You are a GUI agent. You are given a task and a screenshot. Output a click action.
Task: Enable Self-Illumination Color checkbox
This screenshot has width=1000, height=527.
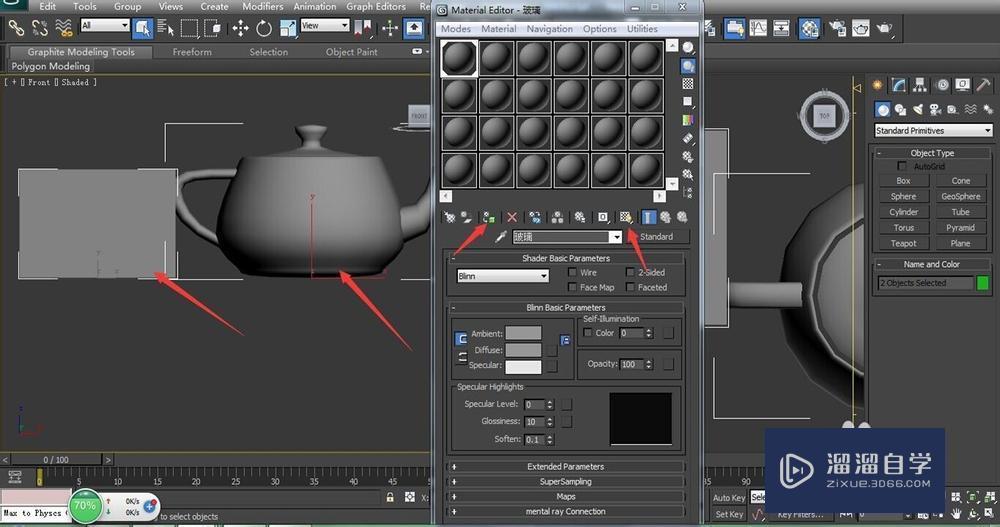coord(588,333)
